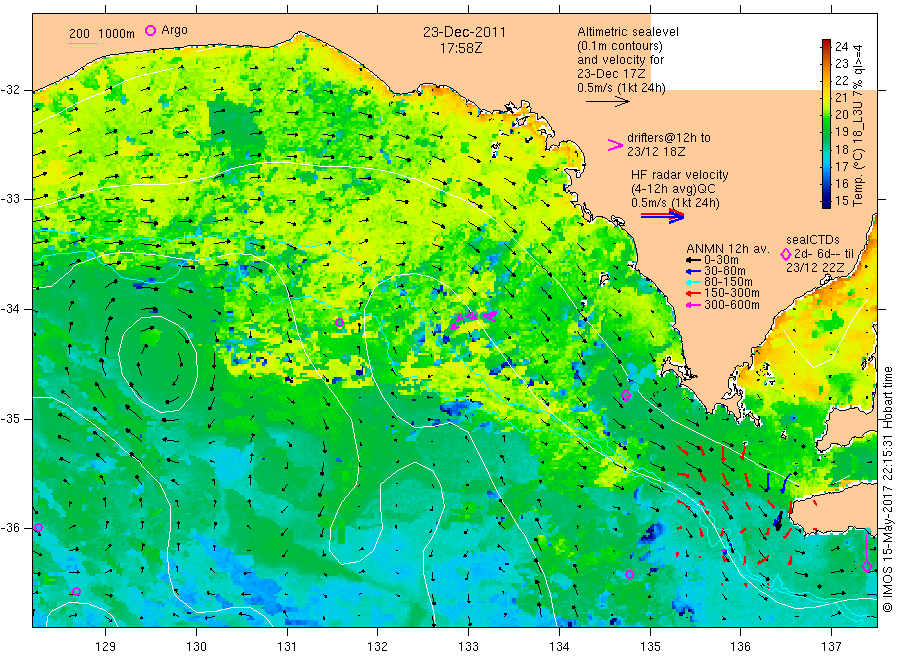
Task: Click the latitude label '-36'
Action: (x=10, y=528)
